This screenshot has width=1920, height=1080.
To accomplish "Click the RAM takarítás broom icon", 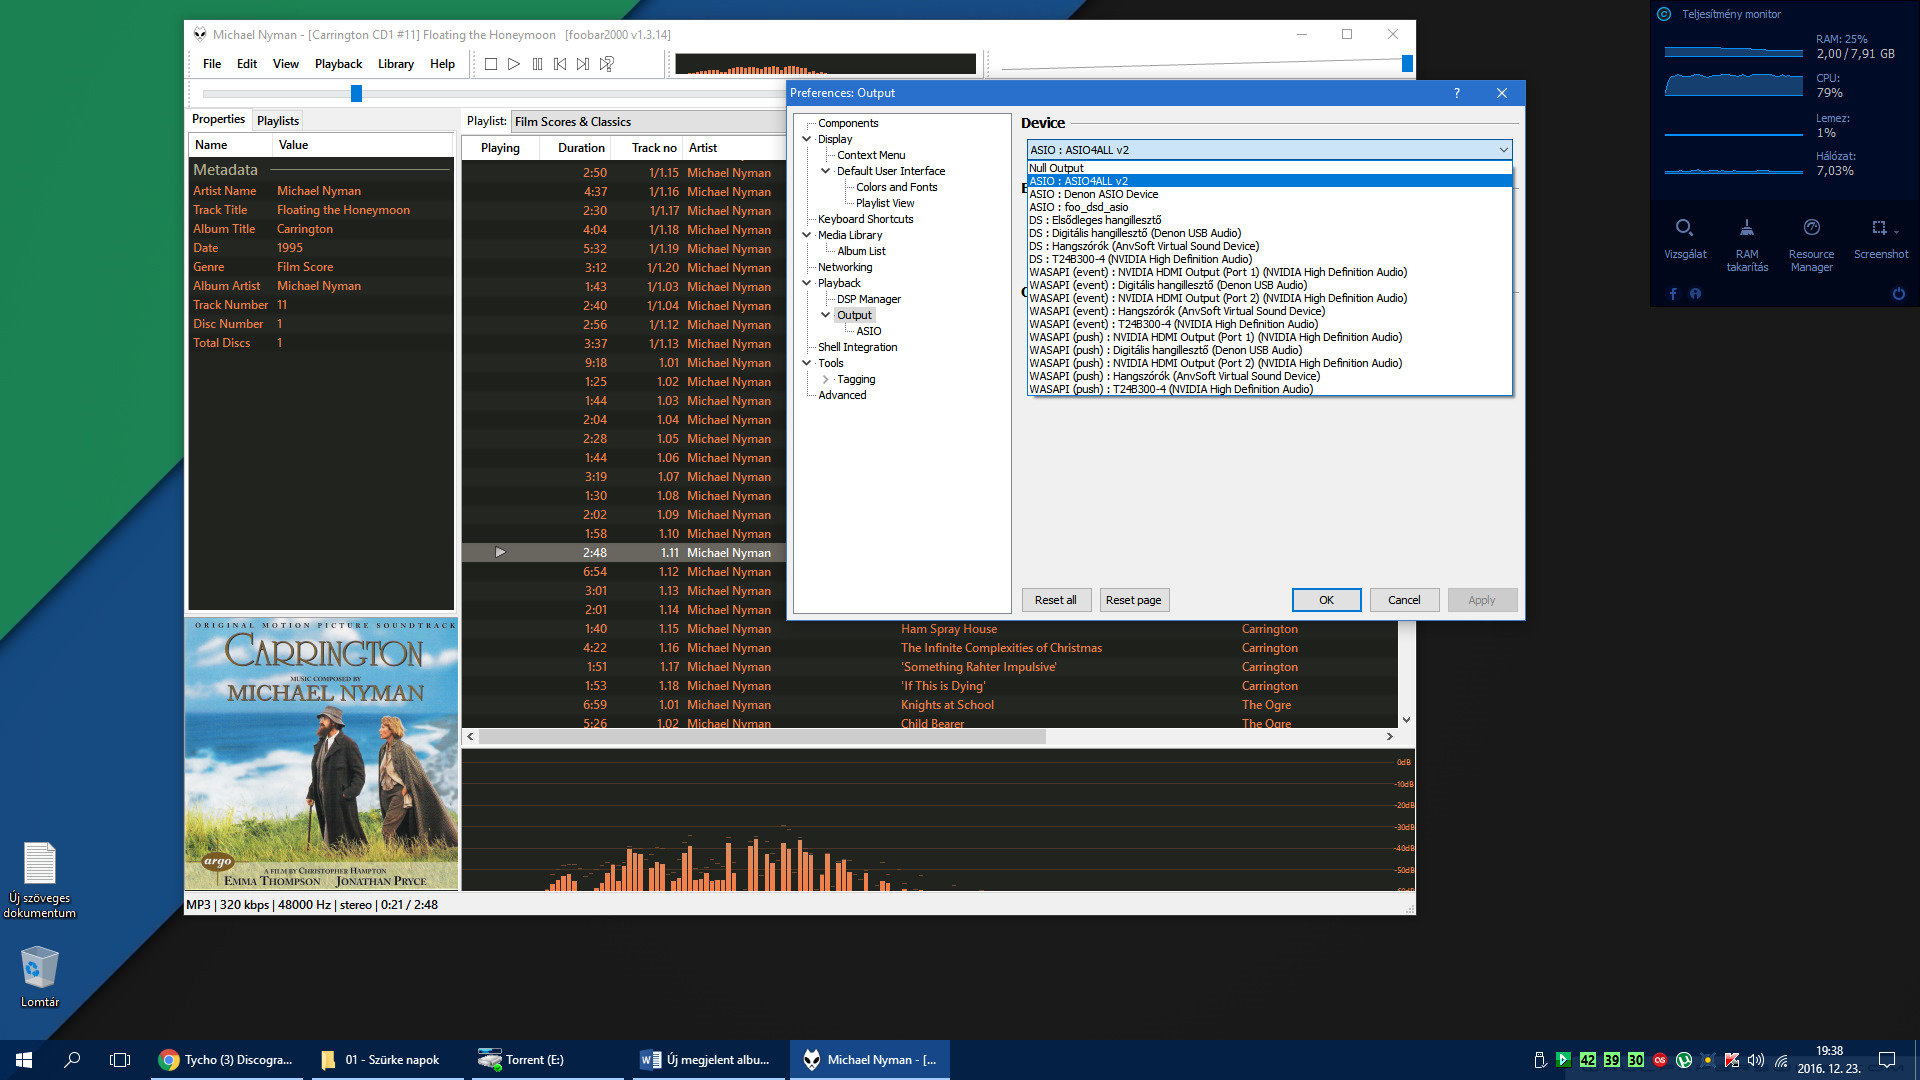I will (1746, 228).
